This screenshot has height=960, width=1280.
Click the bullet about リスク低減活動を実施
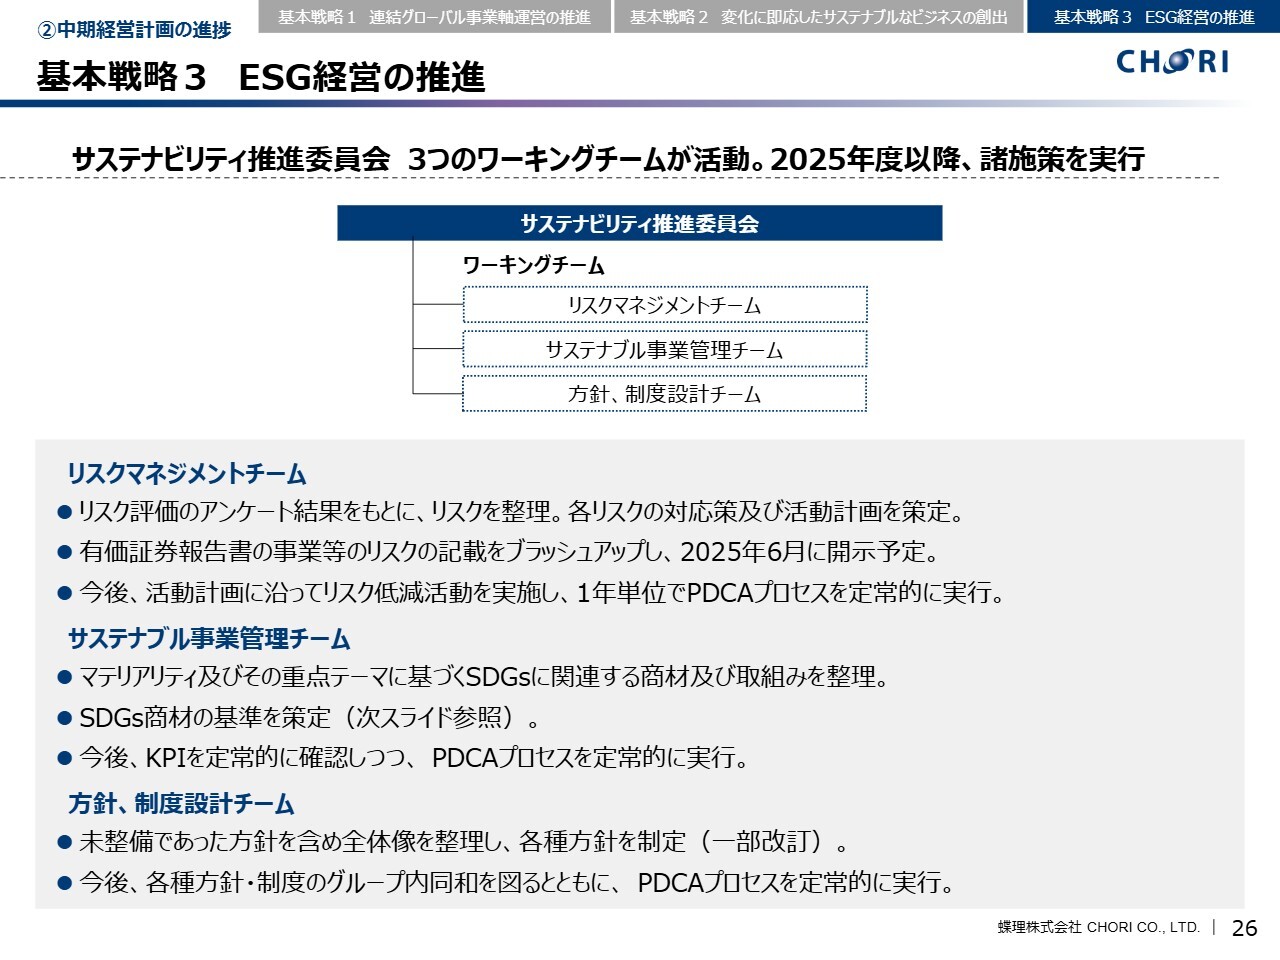[x=531, y=593]
